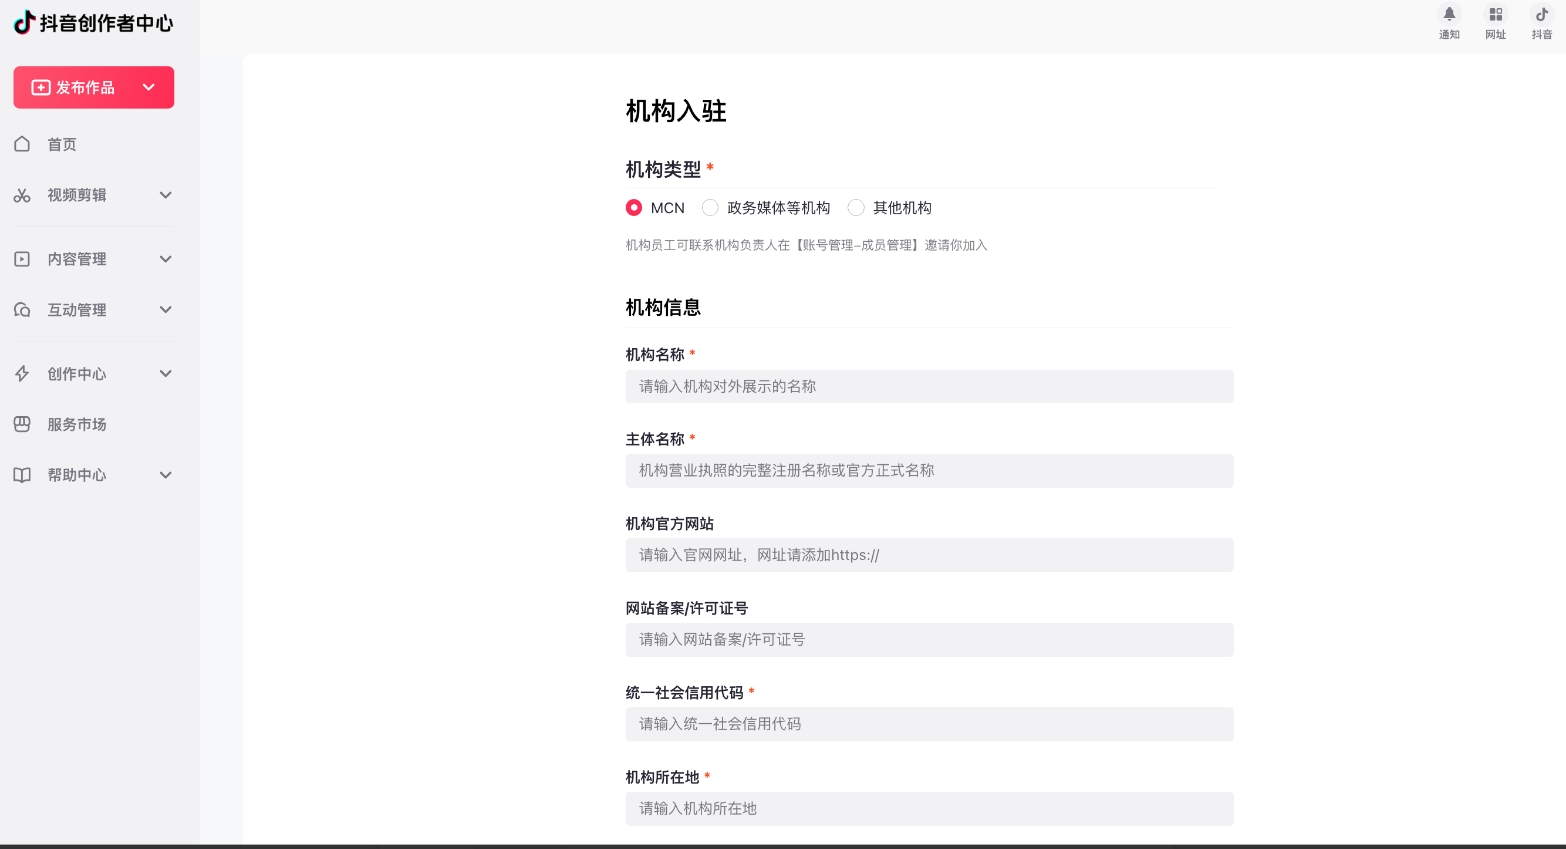Viewport: 1566px width, 849px height.
Task: Click the scissors icon beside 视频剪辑
Action: click(22, 195)
